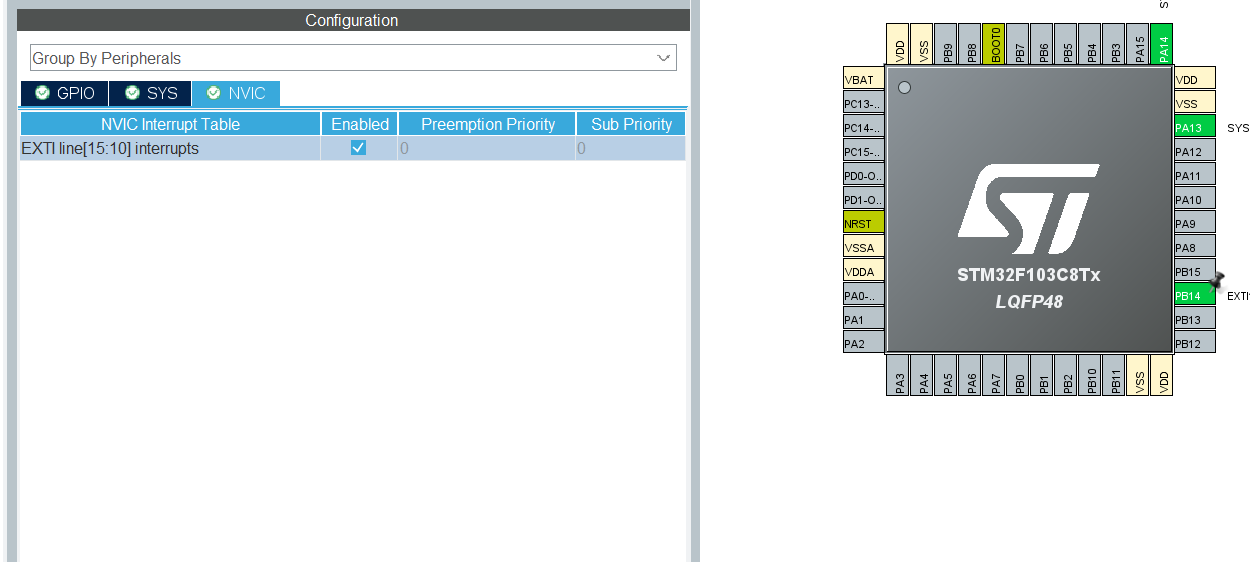Click the Preemption Priority column header
This screenshot has width=1250, height=562.
487,124
